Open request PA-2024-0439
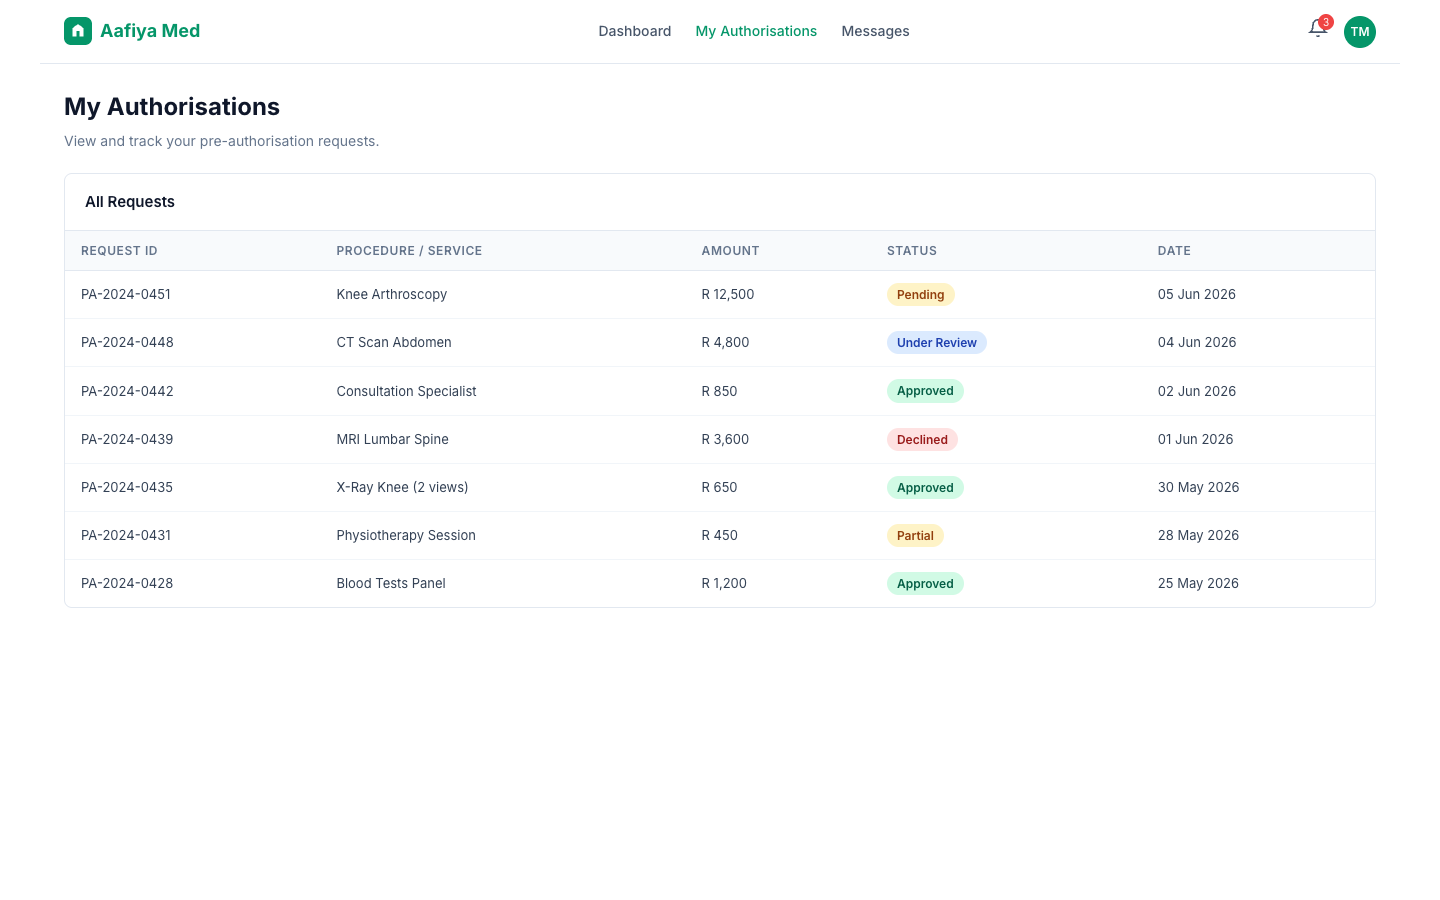Screen dimensions: 1440x900 127,439
